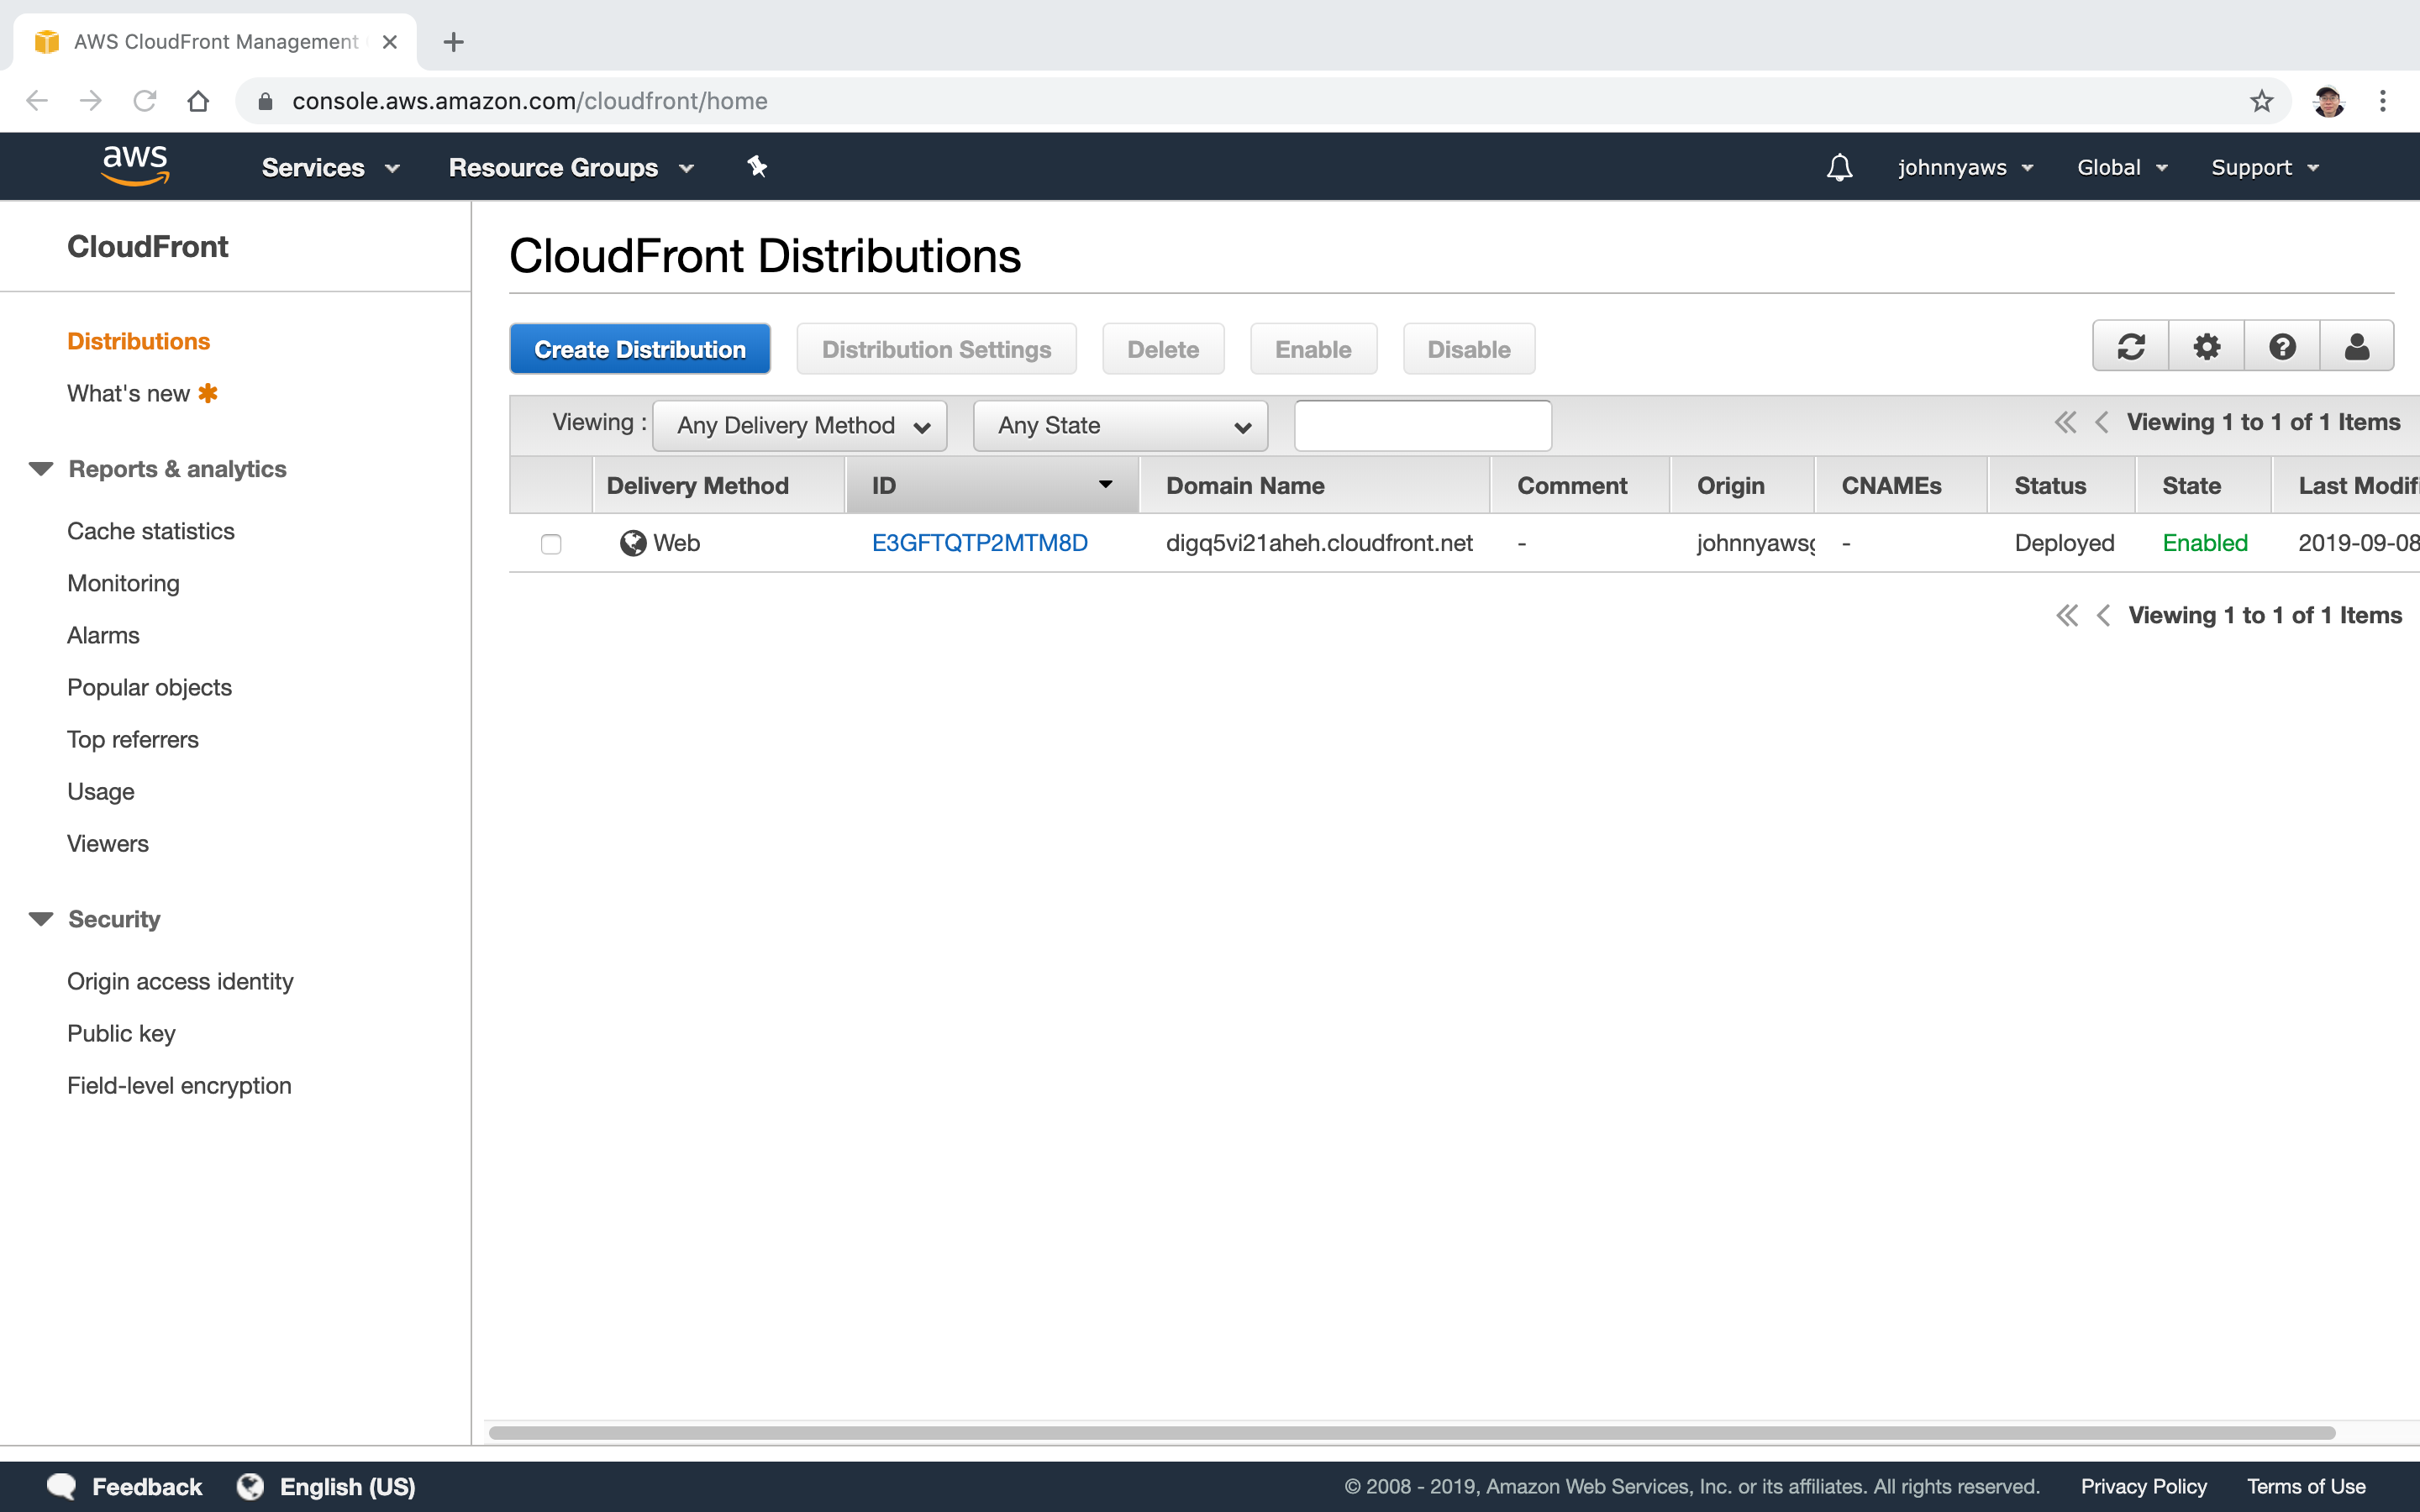This screenshot has width=2420, height=1512.
Task: Open the Support menu
Action: click(2265, 167)
